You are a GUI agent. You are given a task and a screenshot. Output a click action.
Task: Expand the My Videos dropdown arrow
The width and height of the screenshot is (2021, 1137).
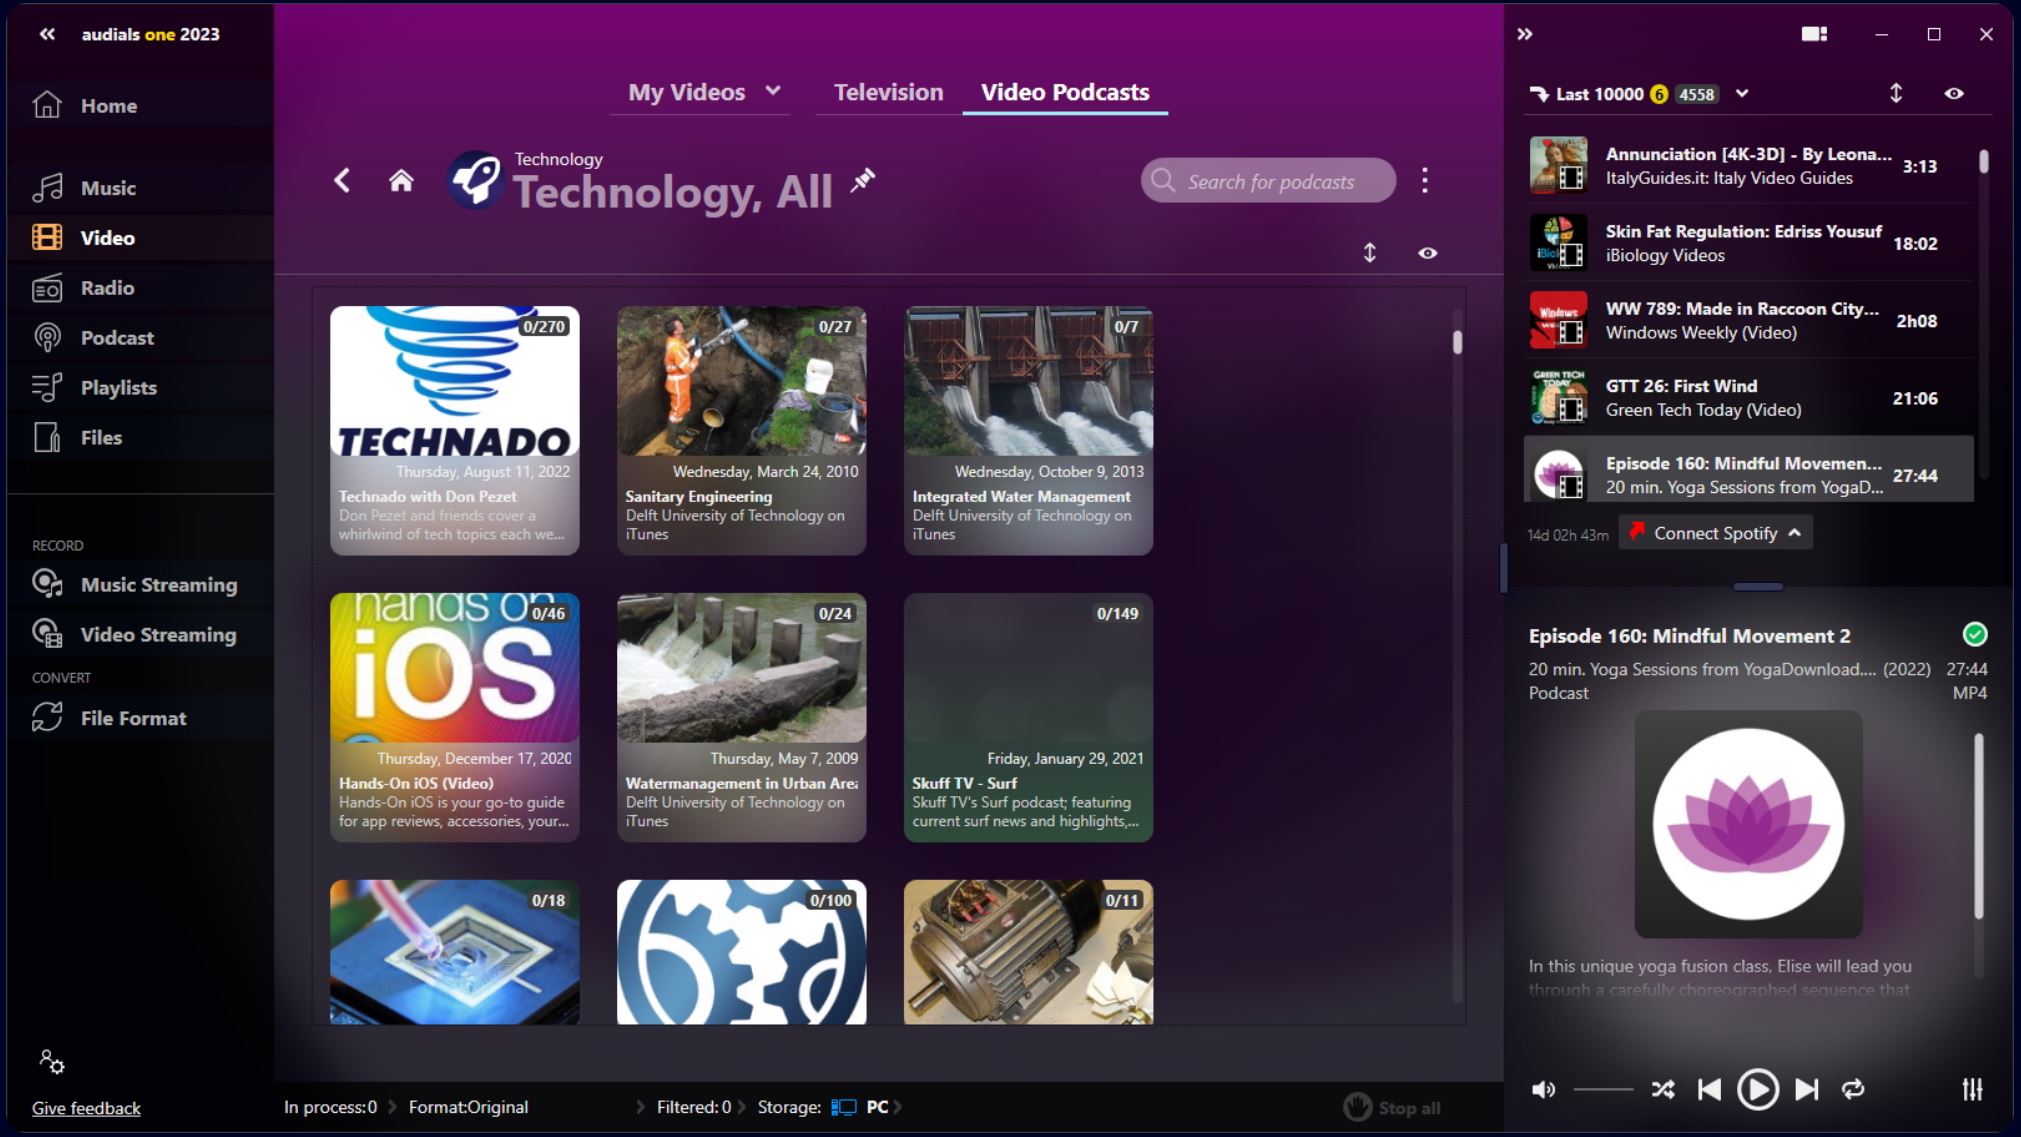773,91
